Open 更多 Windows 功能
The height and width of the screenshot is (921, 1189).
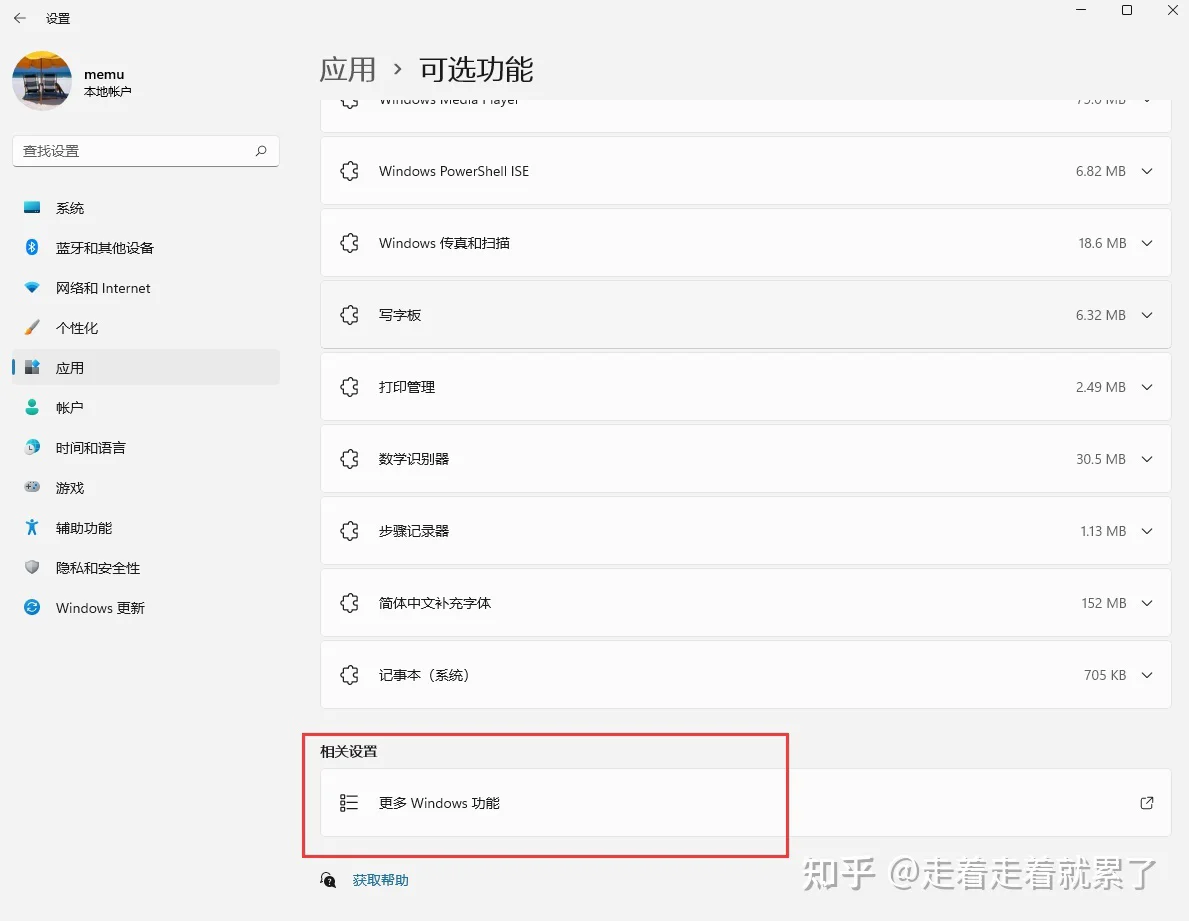[745, 803]
